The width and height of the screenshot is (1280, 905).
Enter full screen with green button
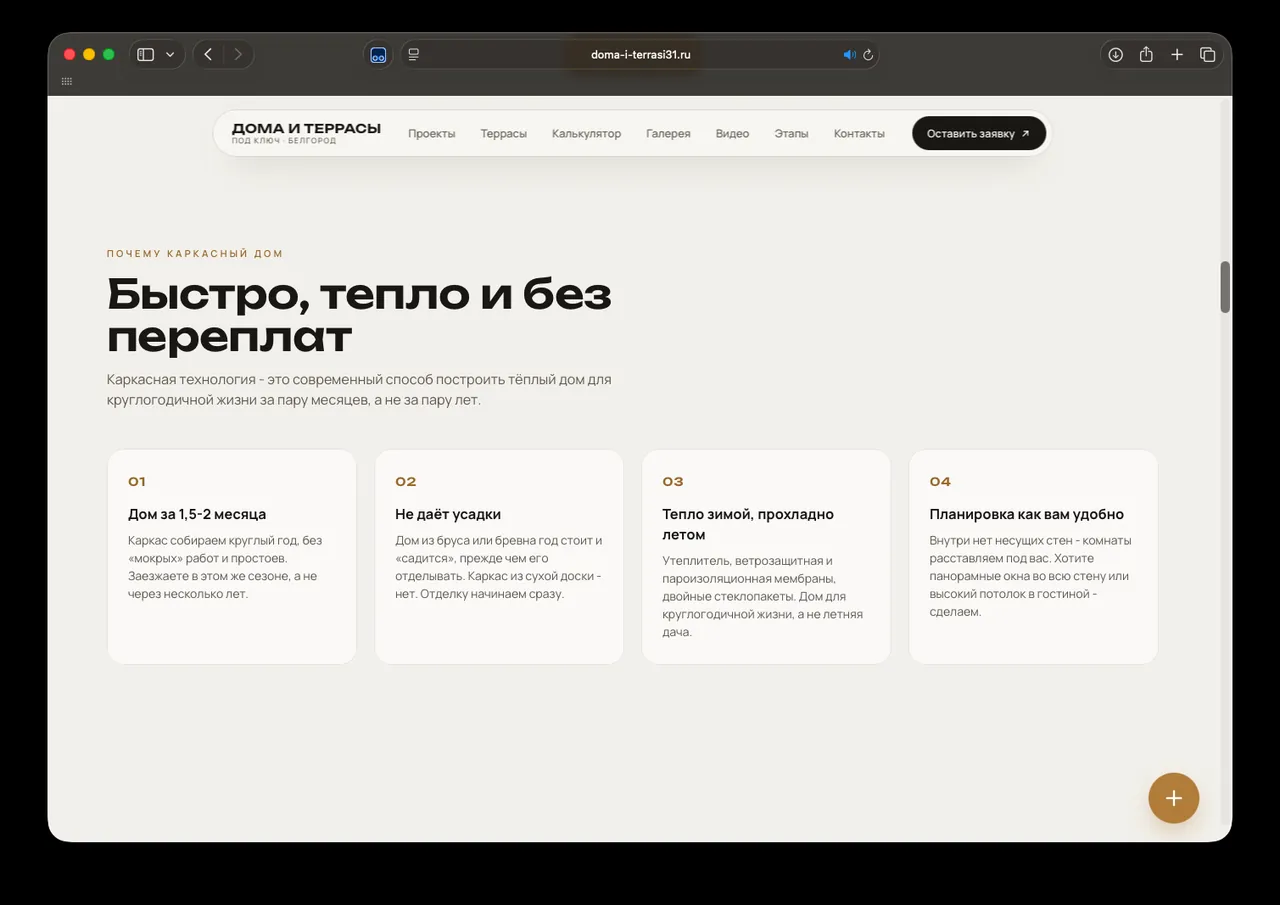click(x=109, y=55)
